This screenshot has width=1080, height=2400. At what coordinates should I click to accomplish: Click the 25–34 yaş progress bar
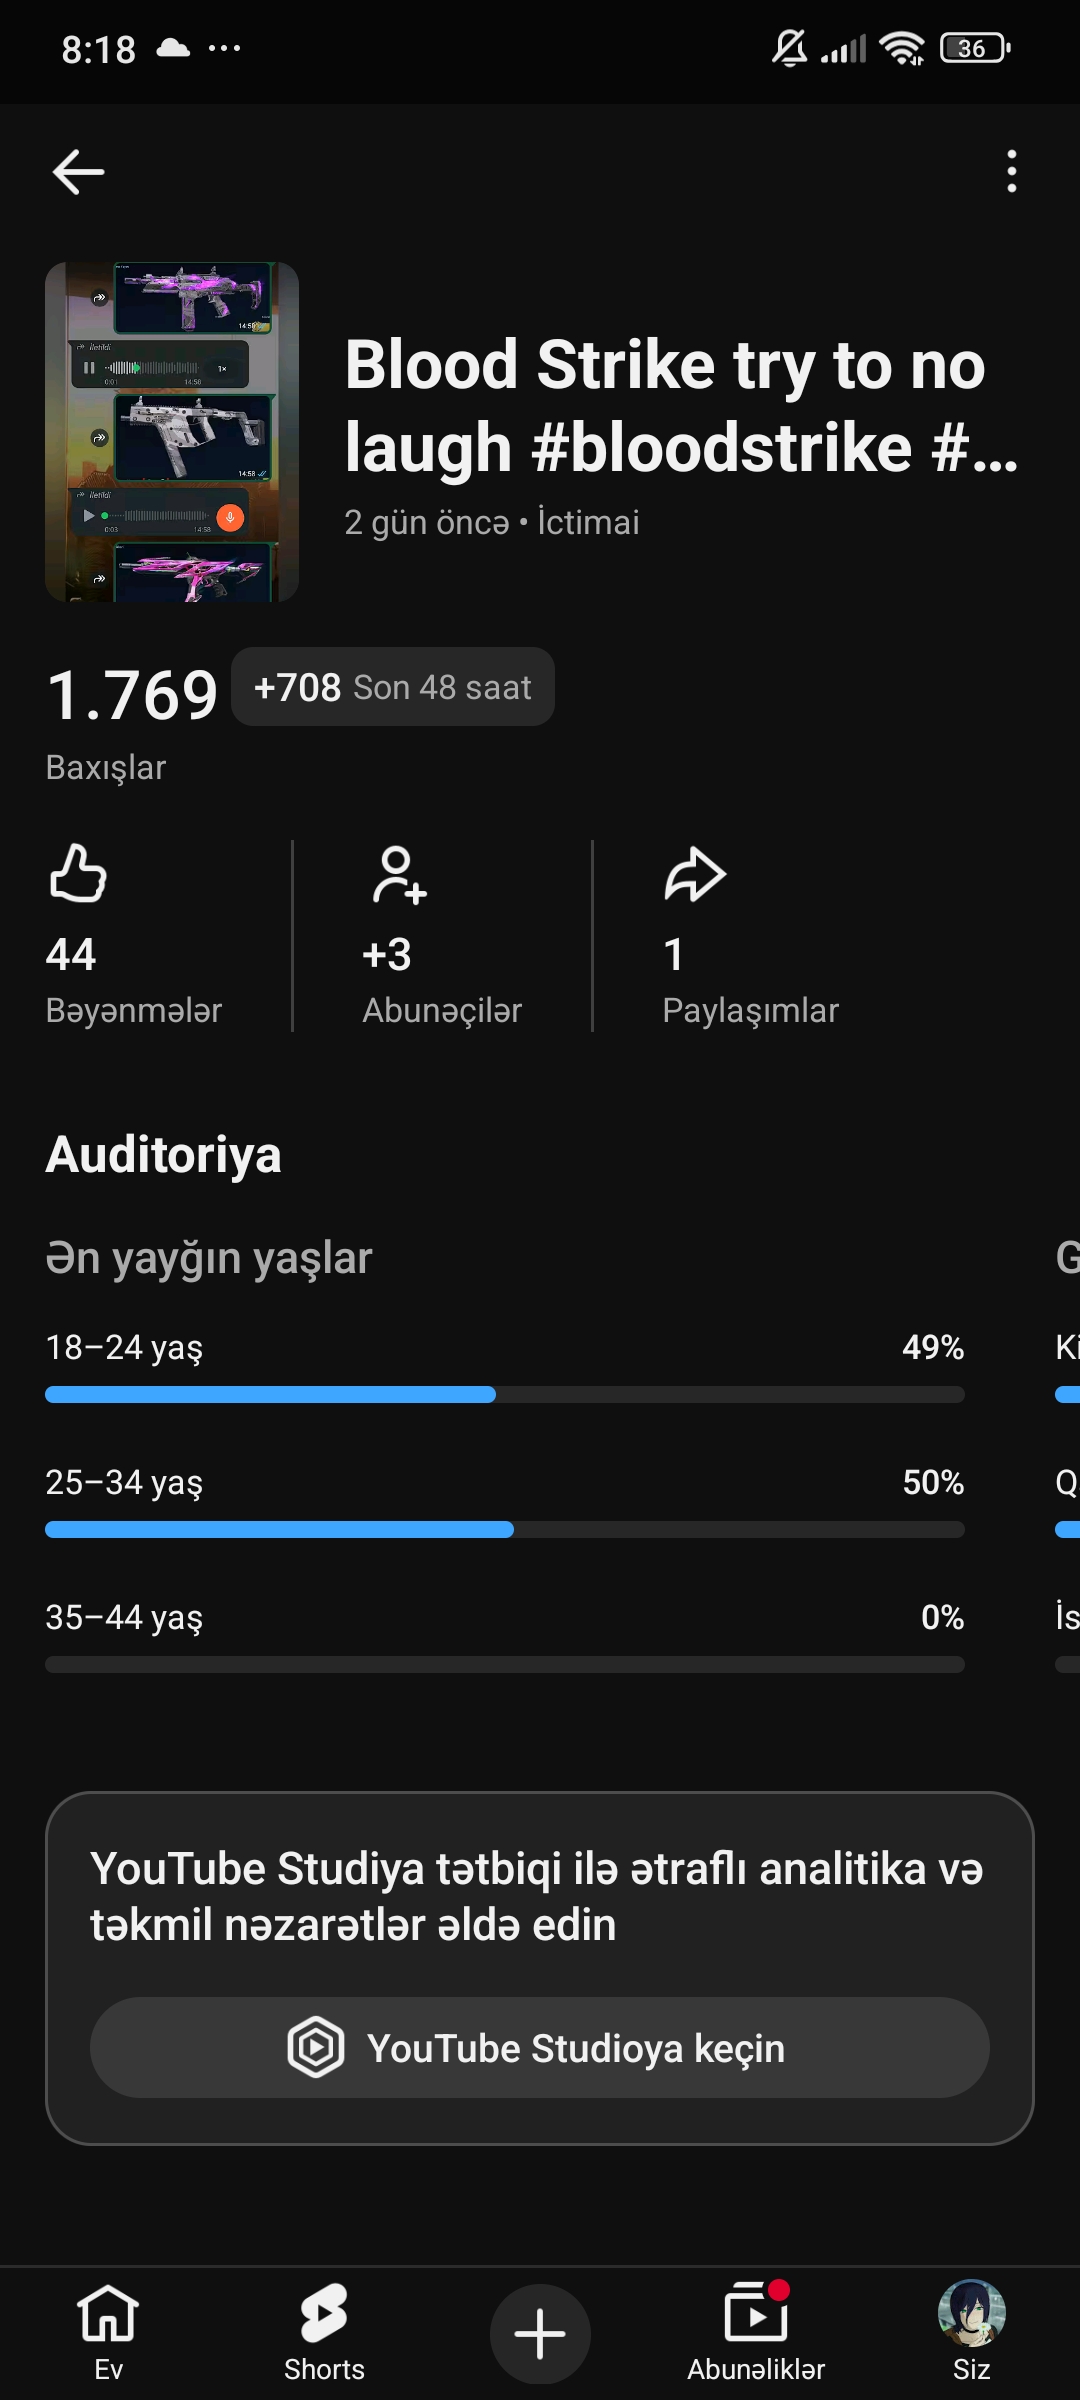(505, 1529)
